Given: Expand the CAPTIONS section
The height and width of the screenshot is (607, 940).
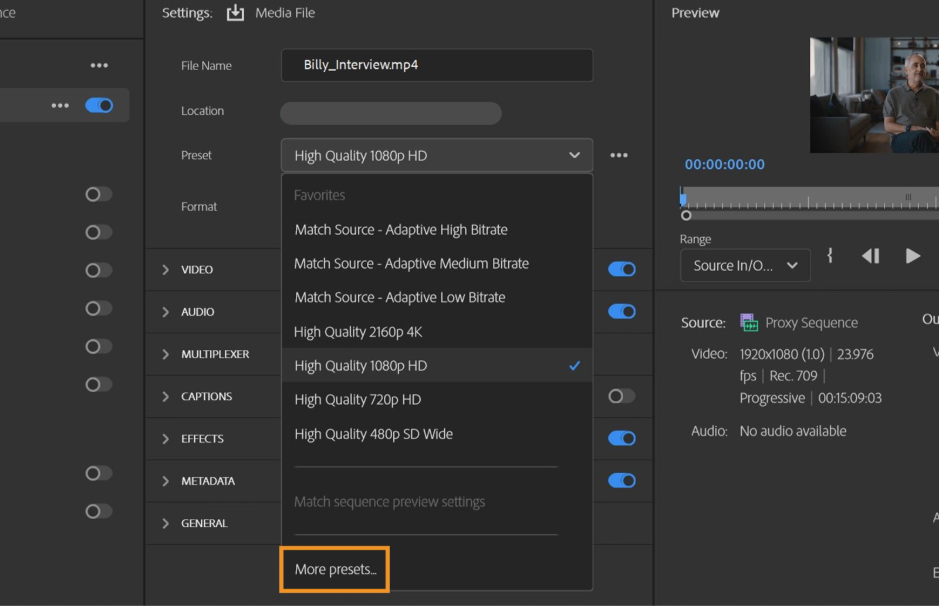Looking at the screenshot, I should (165, 397).
